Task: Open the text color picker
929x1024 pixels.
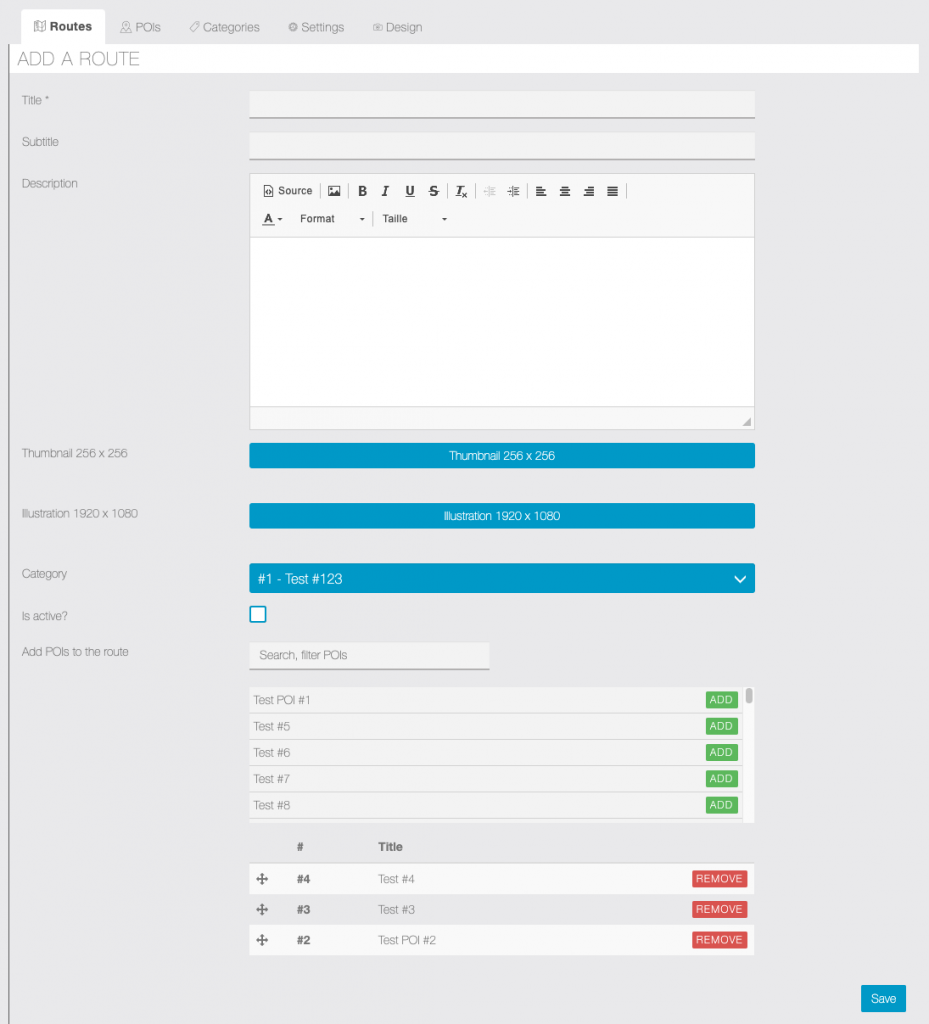Action: pyautogui.click(x=273, y=219)
